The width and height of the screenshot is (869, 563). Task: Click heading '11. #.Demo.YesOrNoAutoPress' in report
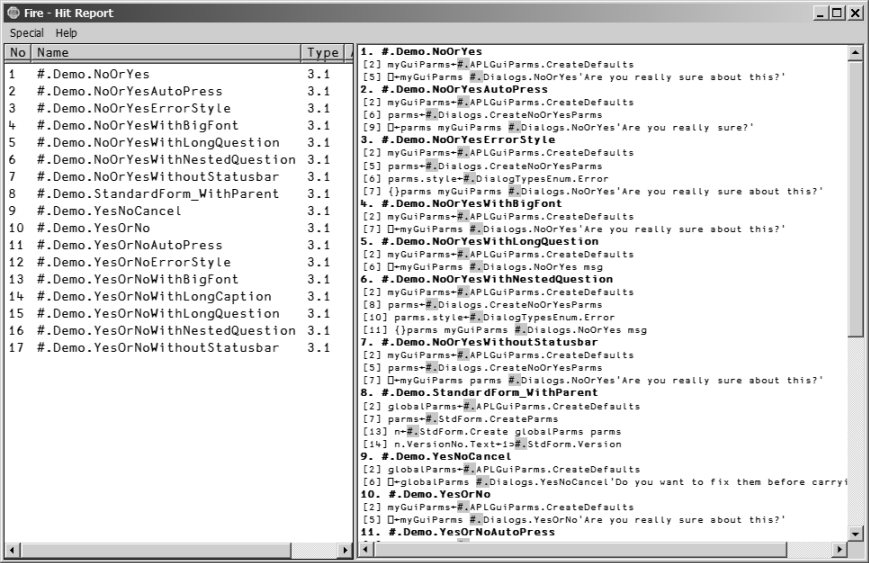click(457, 532)
